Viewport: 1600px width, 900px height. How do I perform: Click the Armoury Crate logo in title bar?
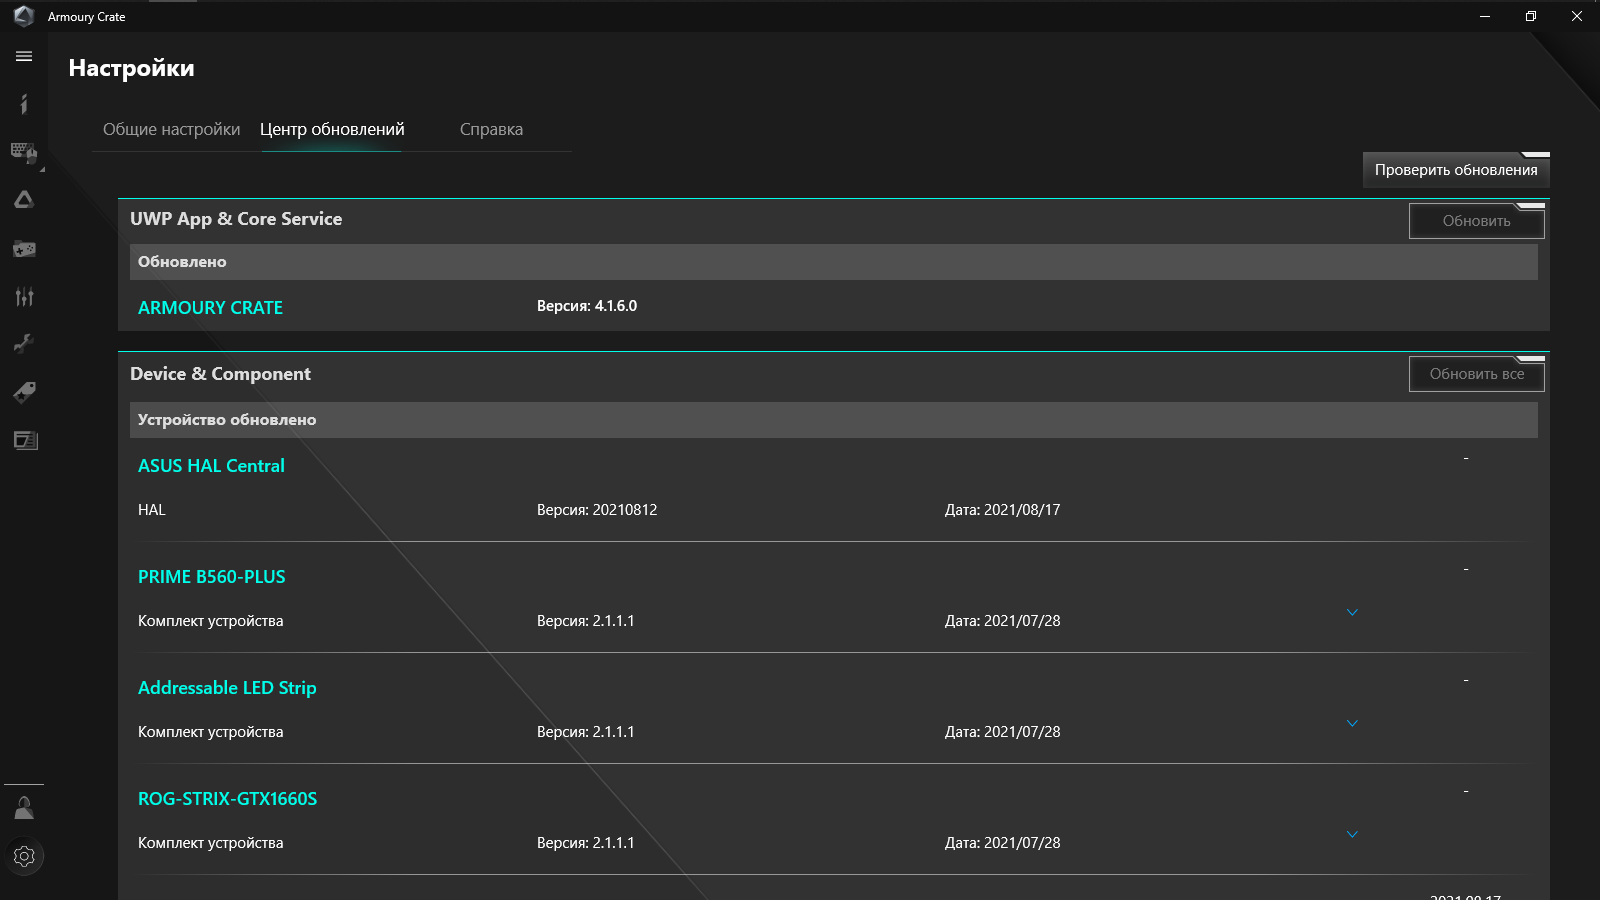tap(24, 16)
